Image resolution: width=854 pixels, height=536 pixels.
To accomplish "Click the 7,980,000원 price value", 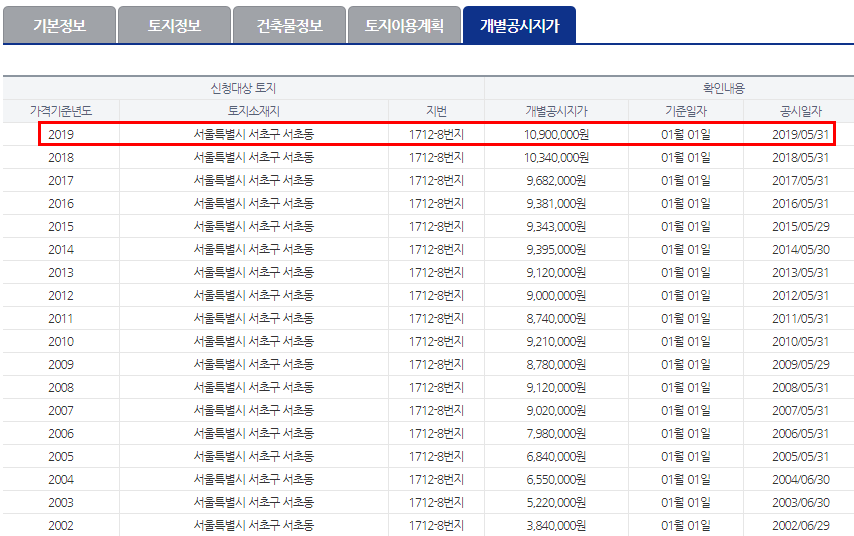I will (x=556, y=434).
